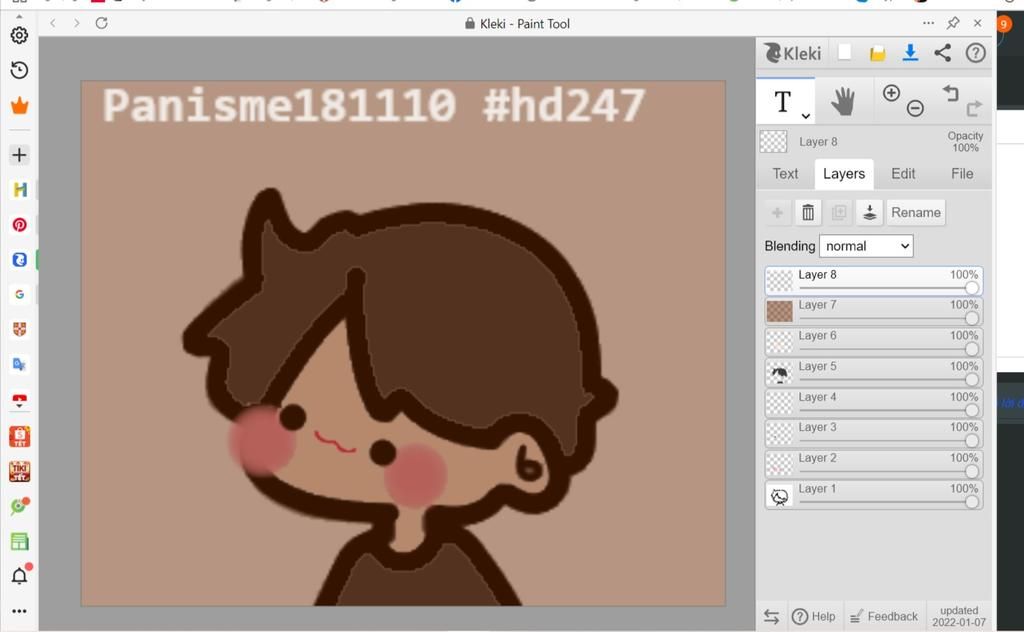Reload the Kleki page
The height and width of the screenshot is (632, 1024).
pyautogui.click(x=101, y=24)
